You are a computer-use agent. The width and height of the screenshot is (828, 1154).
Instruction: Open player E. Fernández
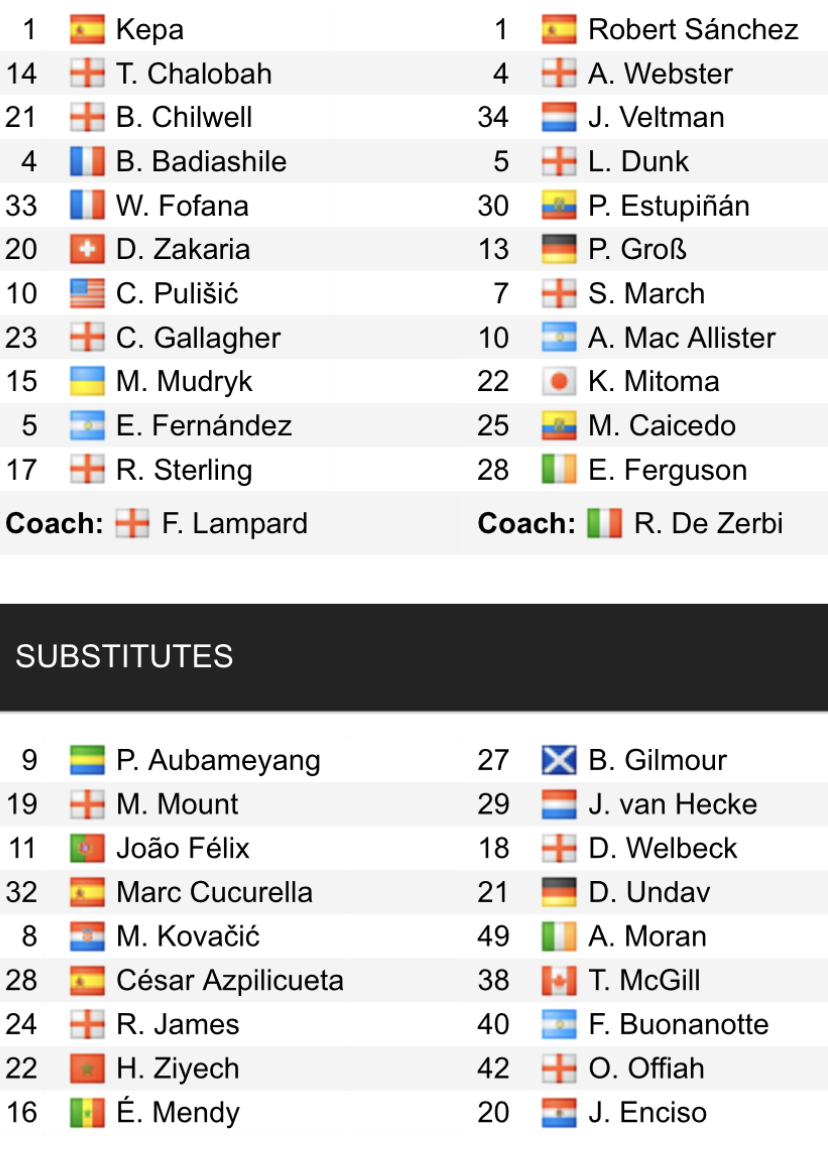[204, 425]
